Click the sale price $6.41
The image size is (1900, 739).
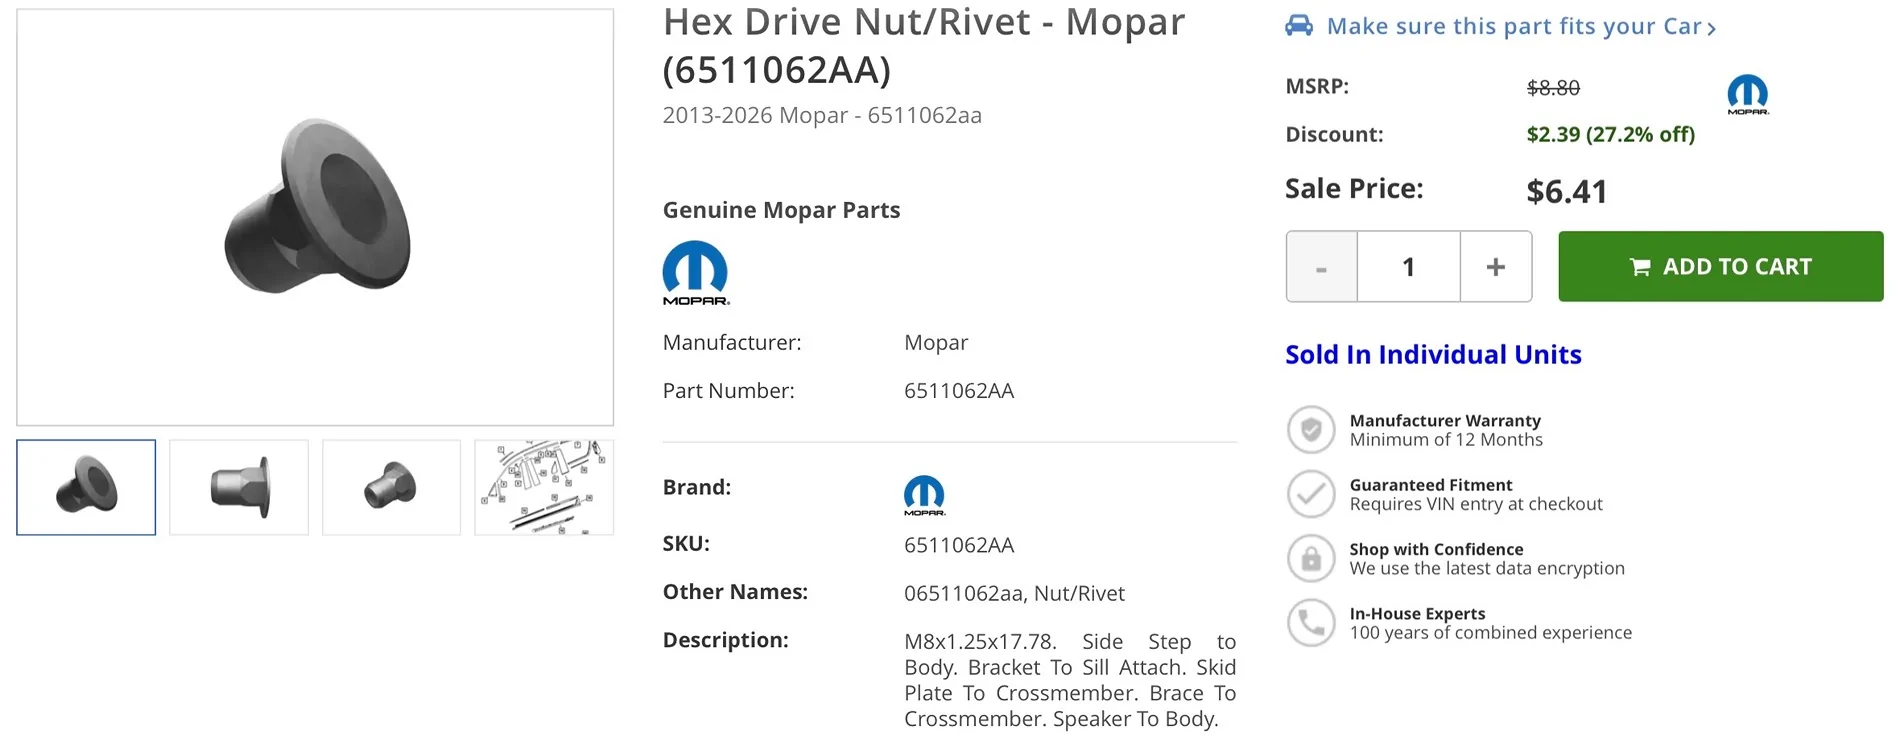click(1567, 191)
